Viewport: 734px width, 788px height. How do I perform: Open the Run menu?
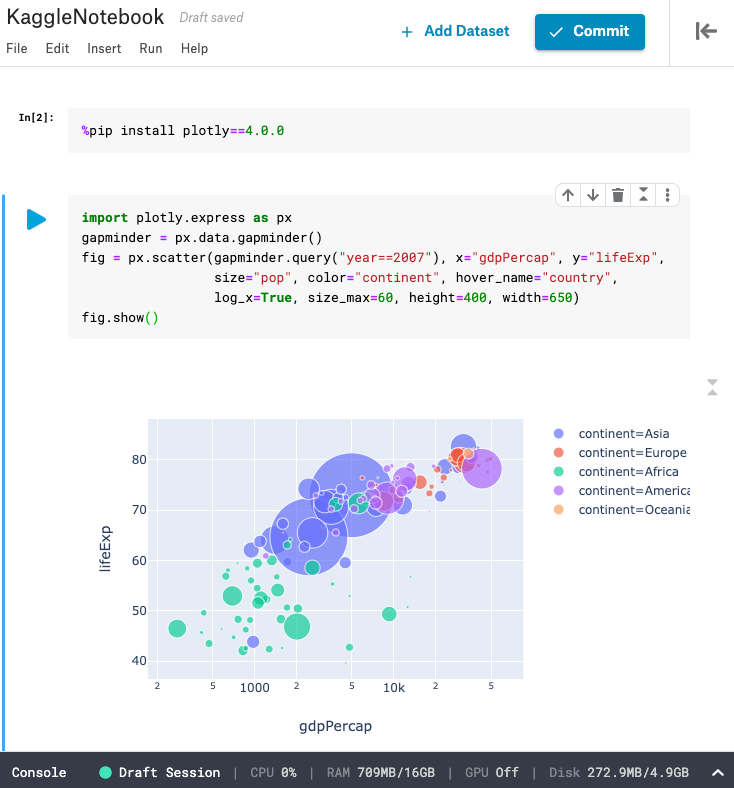point(151,49)
